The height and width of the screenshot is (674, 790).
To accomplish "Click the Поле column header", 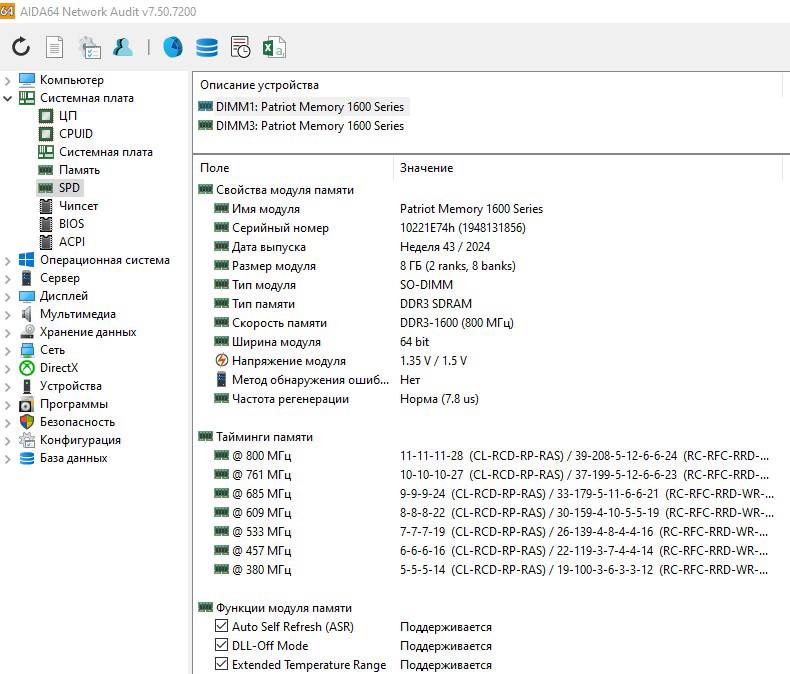I will tap(214, 168).
